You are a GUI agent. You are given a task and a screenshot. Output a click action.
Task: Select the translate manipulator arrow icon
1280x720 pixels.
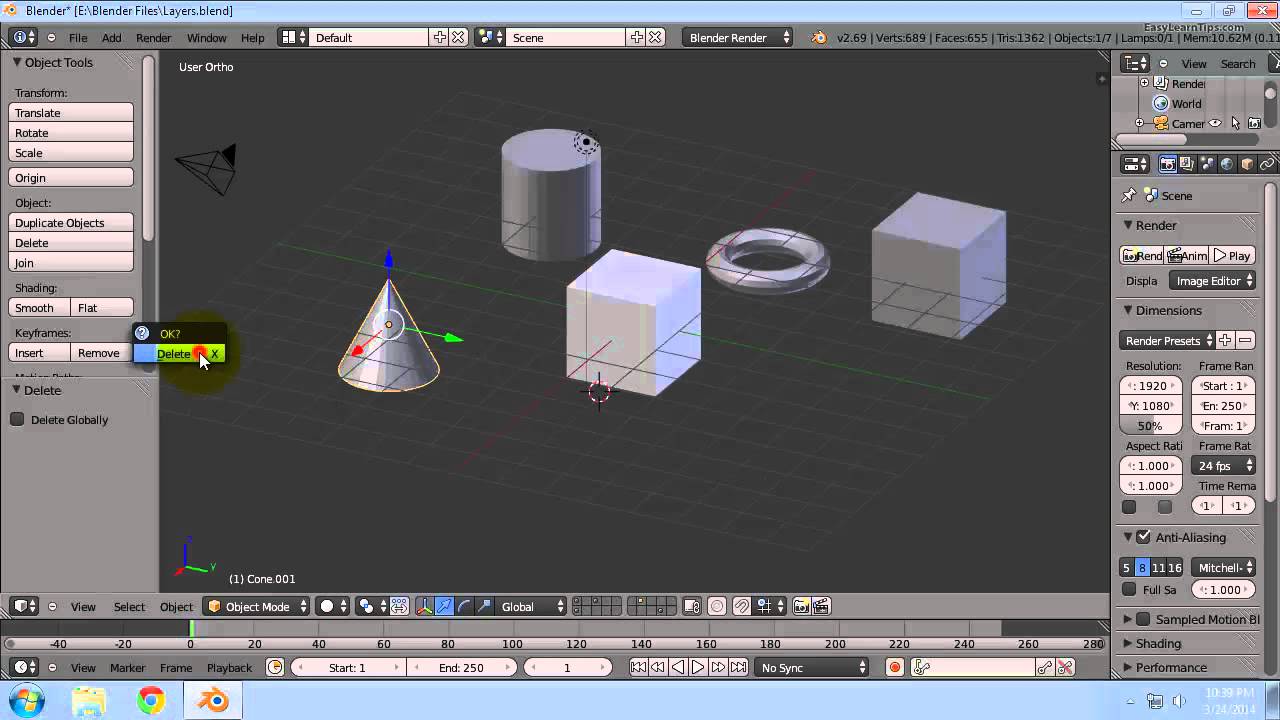point(444,606)
